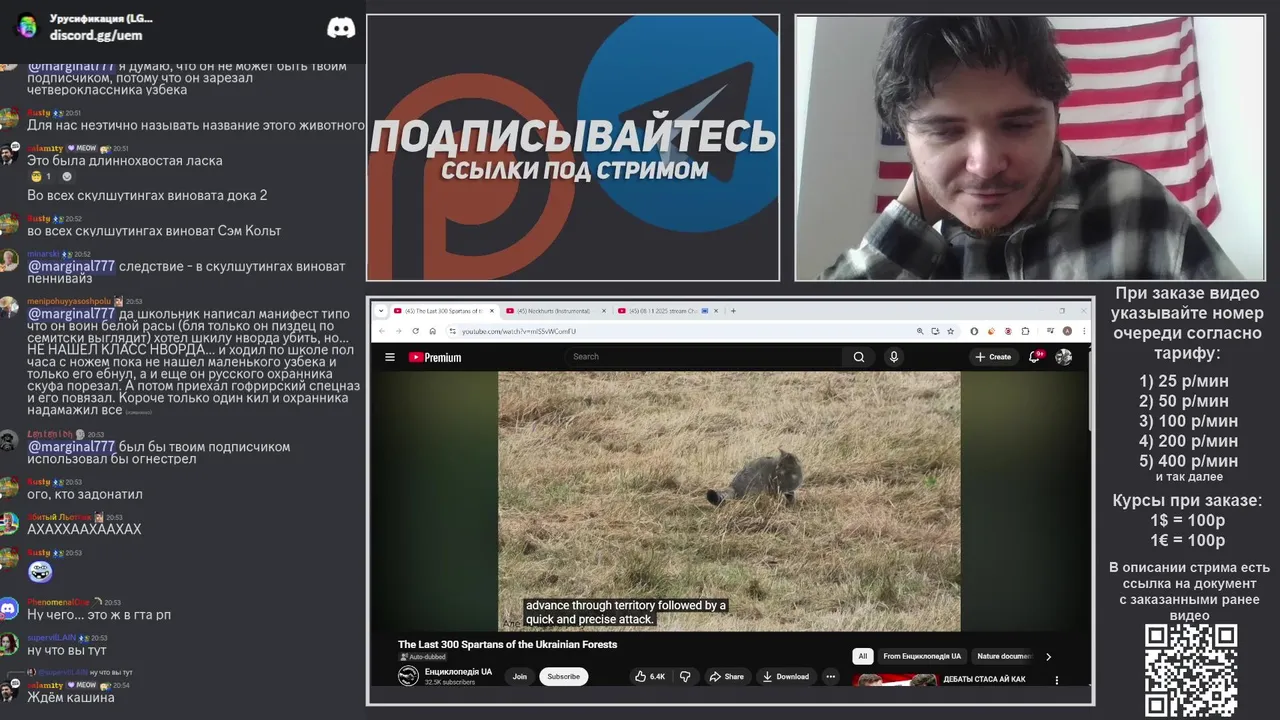Click the Share button
Viewport: 1280px width, 720px height.
[x=727, y=677]
